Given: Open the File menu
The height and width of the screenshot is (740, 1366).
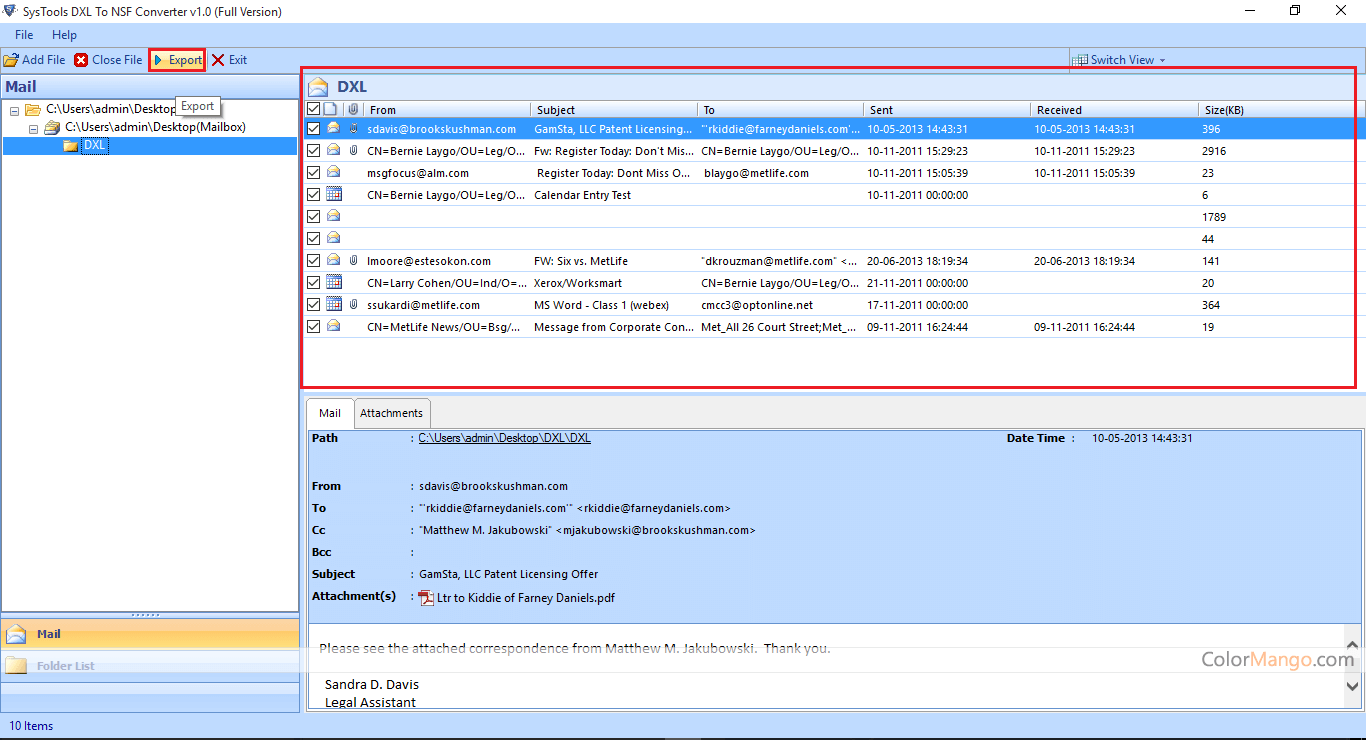Looking at the screenshot, I should pos(24,35).
